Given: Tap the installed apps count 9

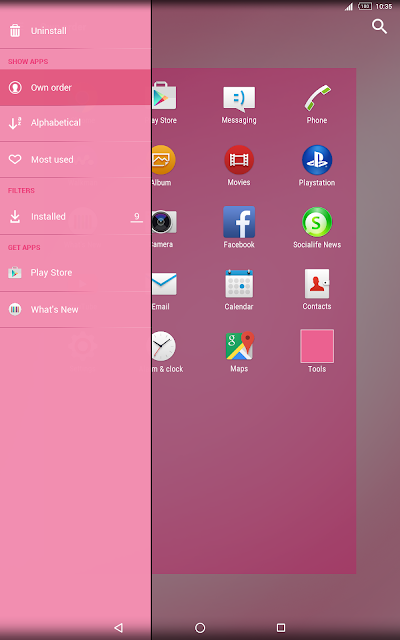Looking at the screenshot, I should pos(137,217).
